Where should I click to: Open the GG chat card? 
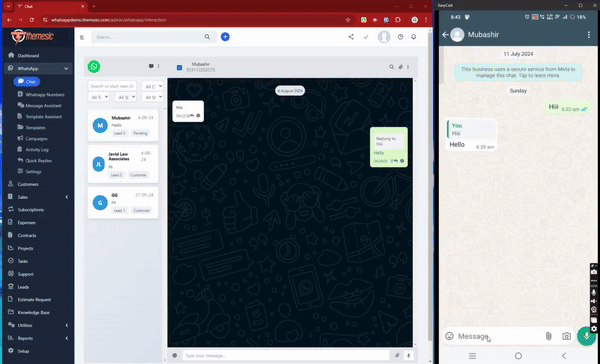[x=123, y=203]
